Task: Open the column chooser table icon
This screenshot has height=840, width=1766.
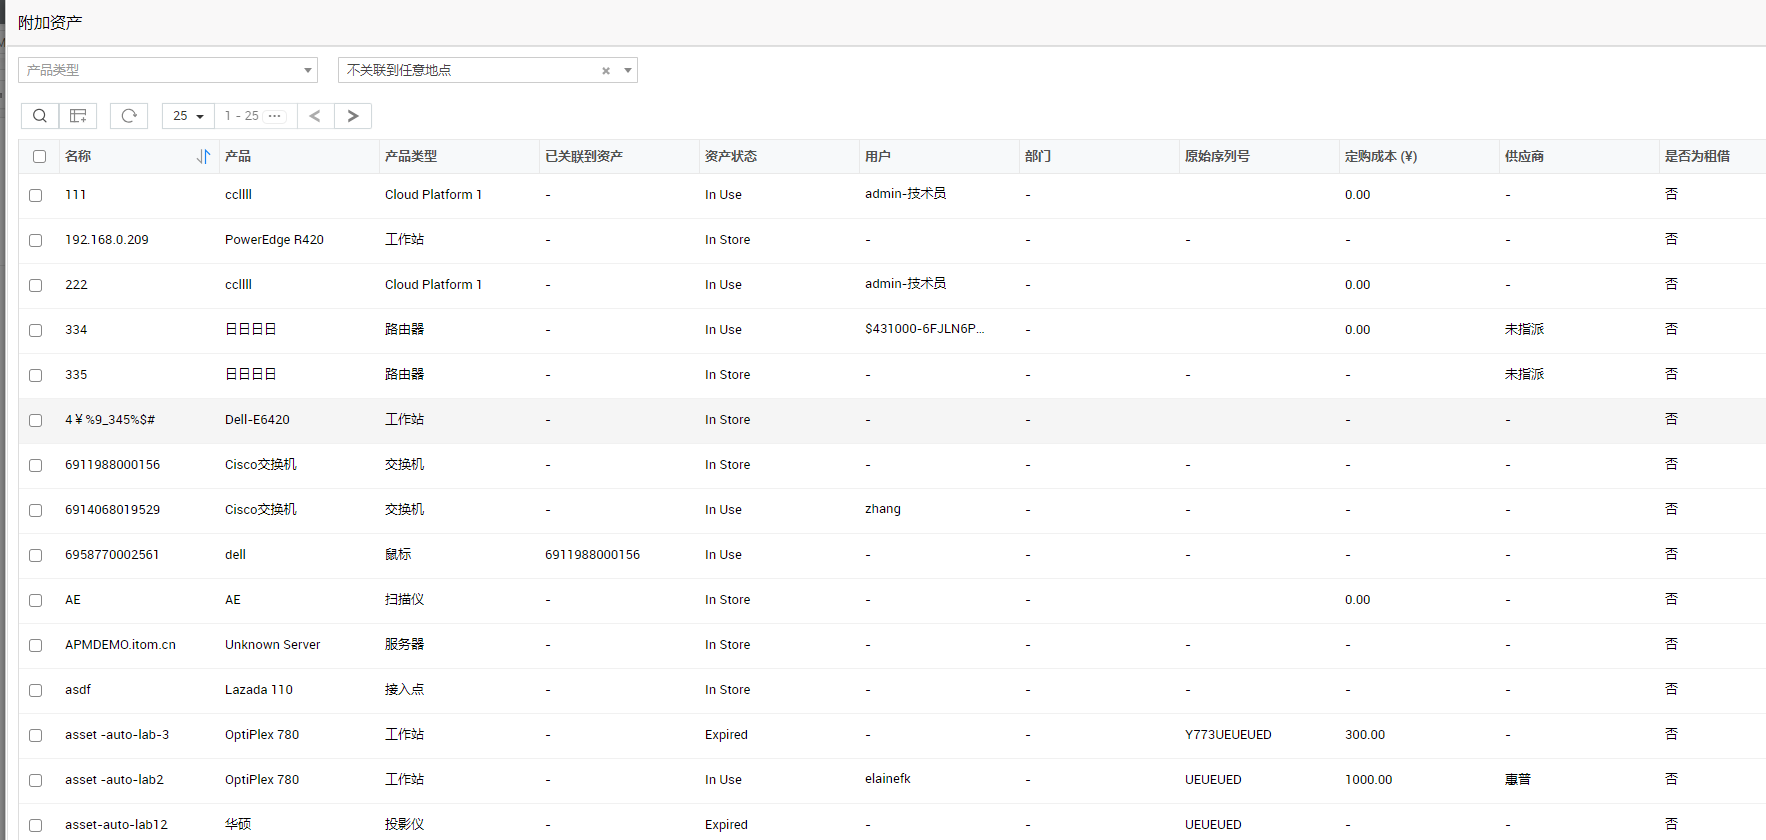Action: tap(78, 116)
